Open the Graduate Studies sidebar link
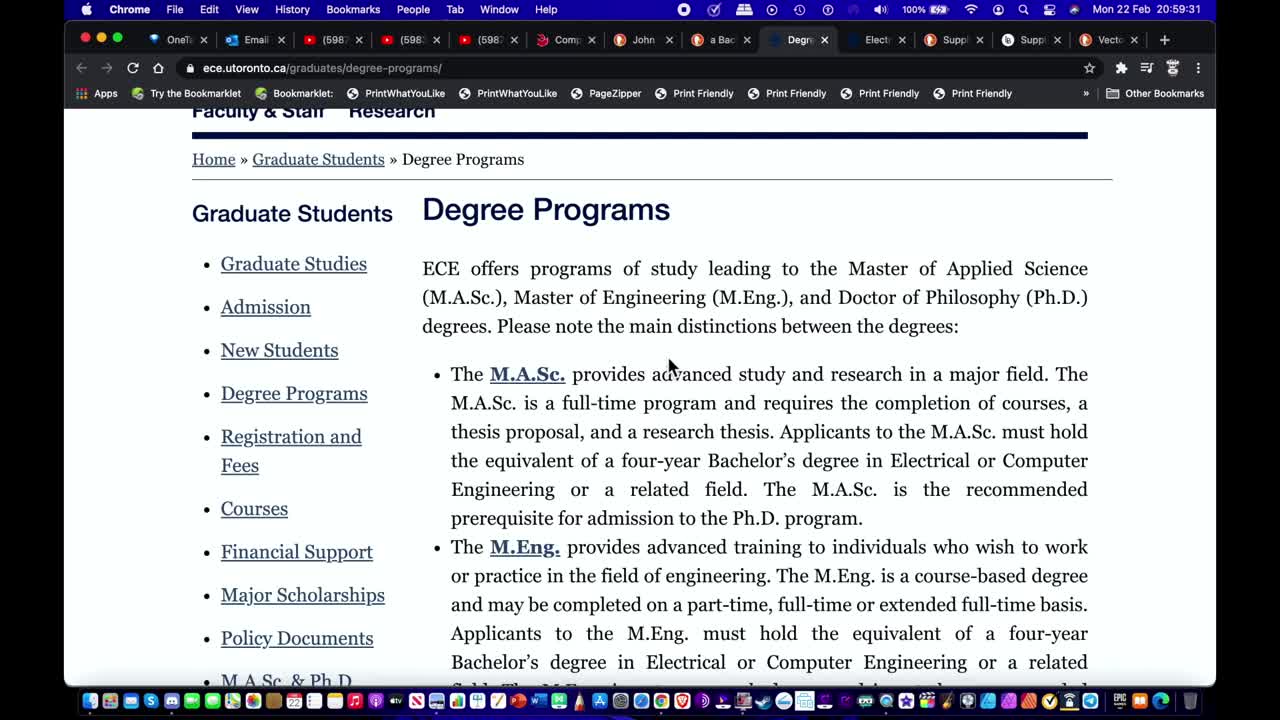1280x720 pixels. (294, 264)
